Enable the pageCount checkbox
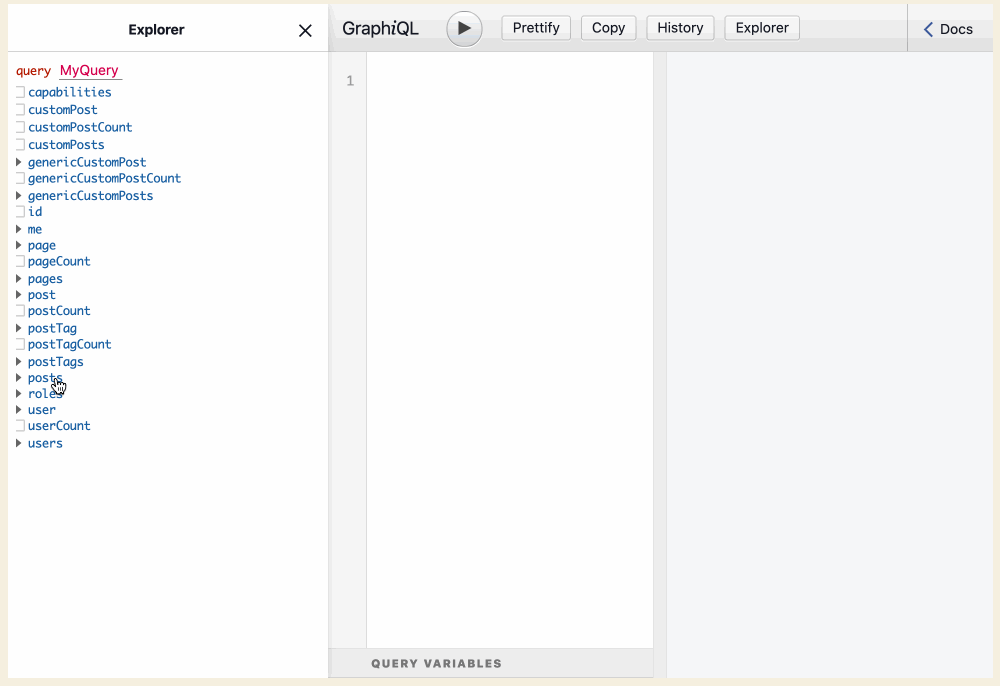This screenshot has width=1000, height=686. [20, 261]
